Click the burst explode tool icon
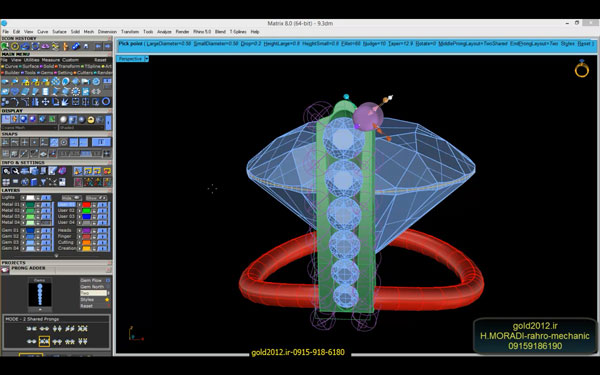The image size is (600, 375). (65, 101)
